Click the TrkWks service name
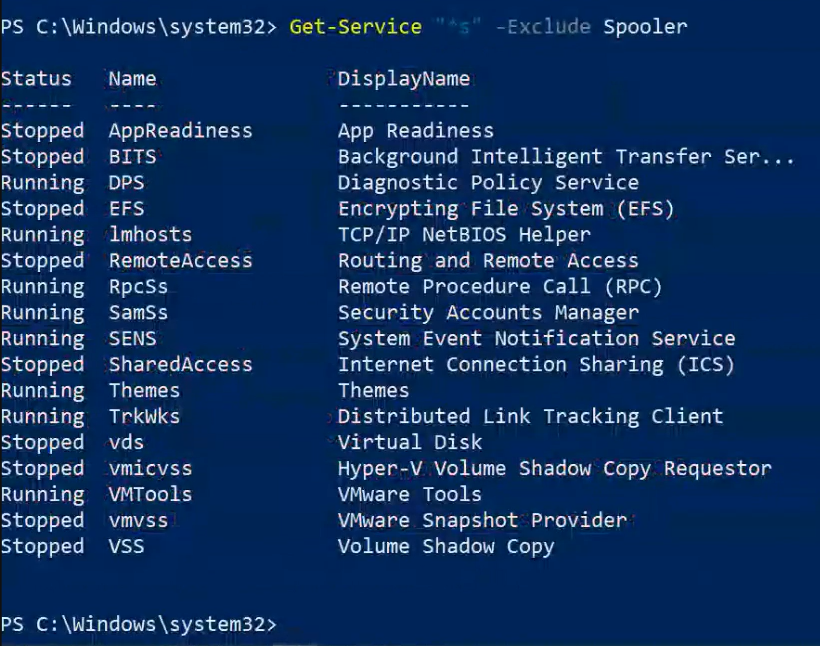This screenshot has width=820, height=646. point(144,417)
